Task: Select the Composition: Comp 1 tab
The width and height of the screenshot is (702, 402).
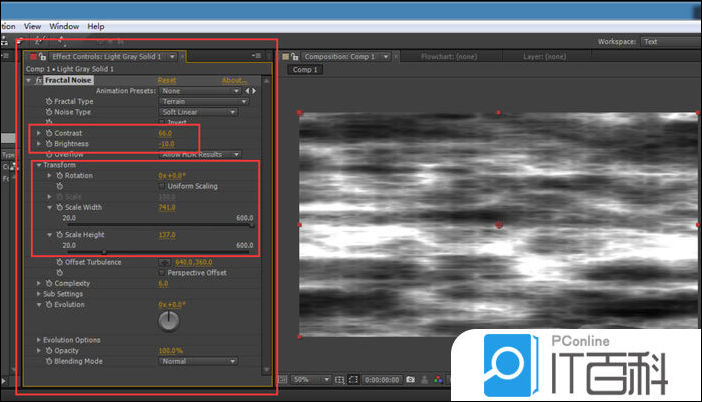Action: [339, 57]
